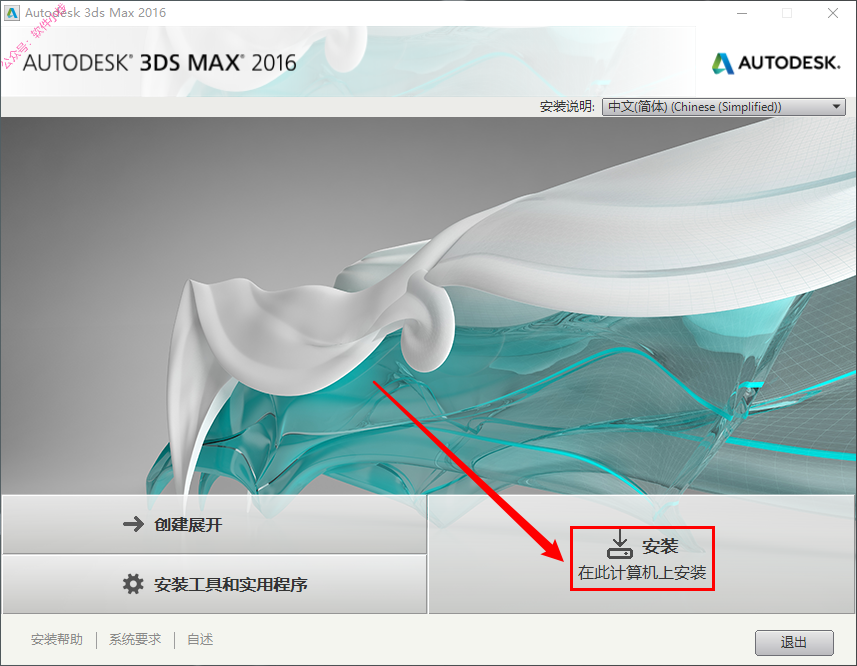Viewport: 857px width, 666px height.
Task: Click the arrow icon beside 创建展开
Action: tap(133, 524)
